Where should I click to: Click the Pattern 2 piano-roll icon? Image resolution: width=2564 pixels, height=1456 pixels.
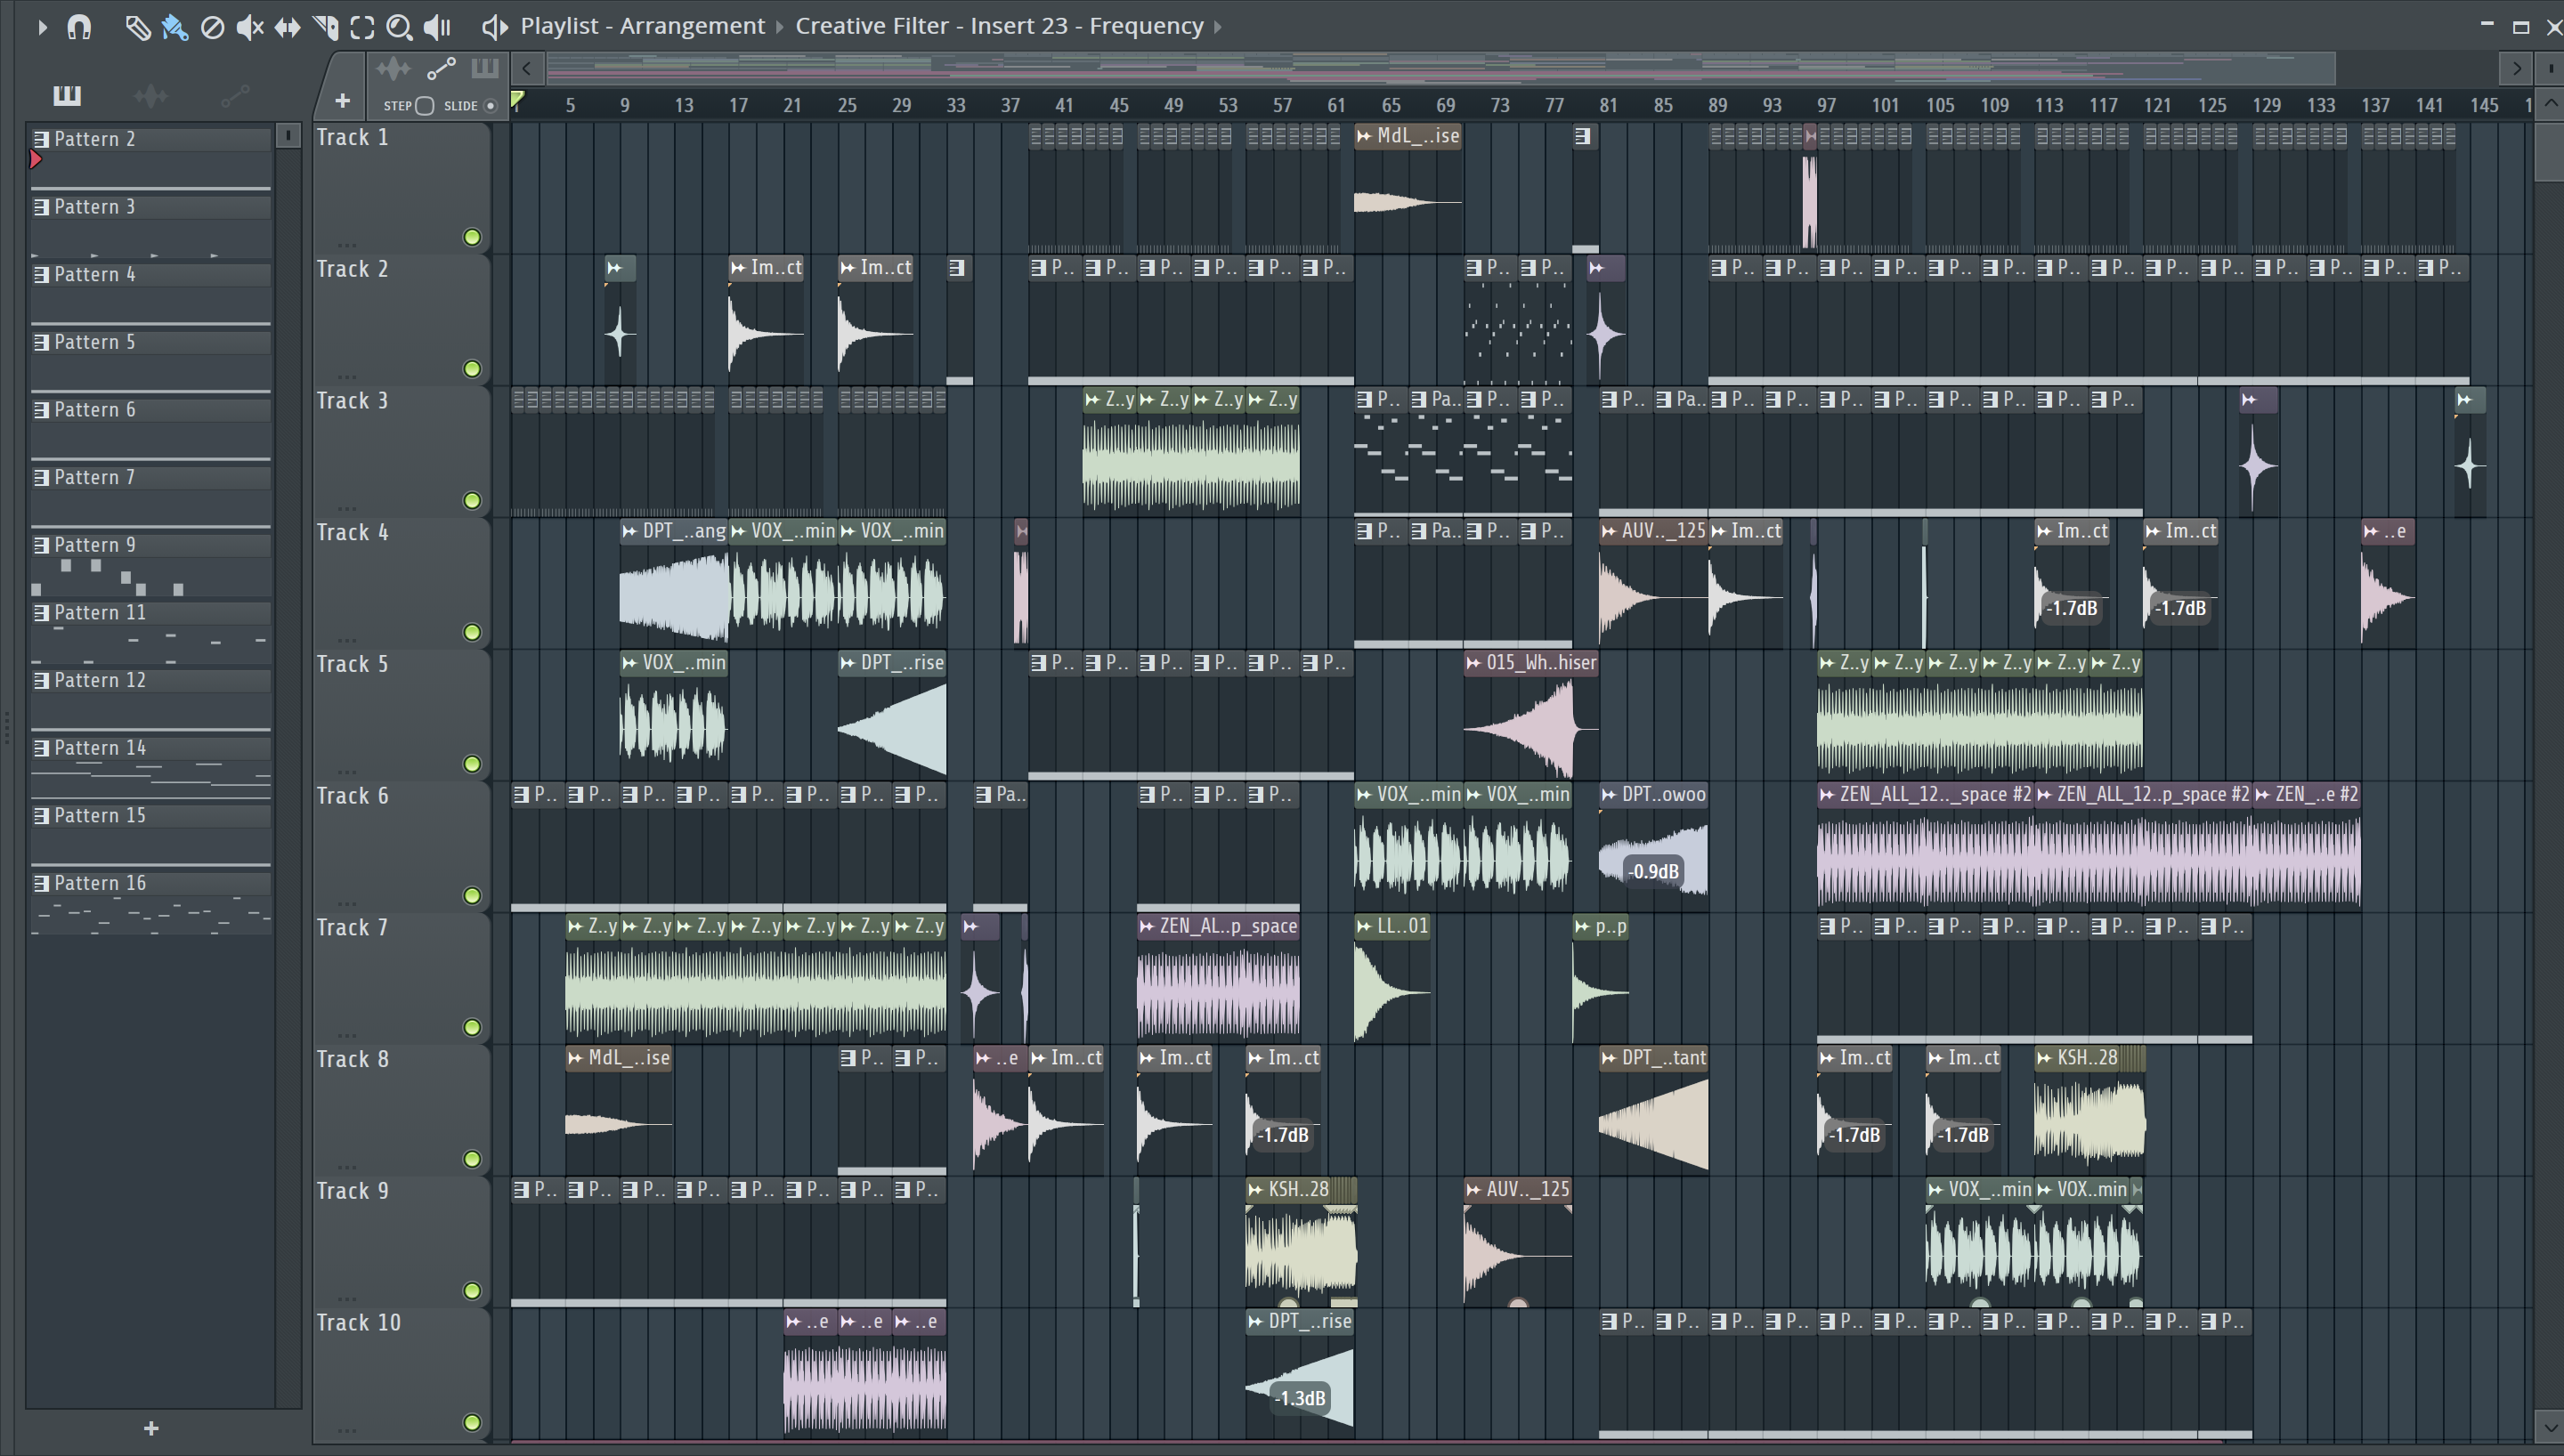coord(41,139)
